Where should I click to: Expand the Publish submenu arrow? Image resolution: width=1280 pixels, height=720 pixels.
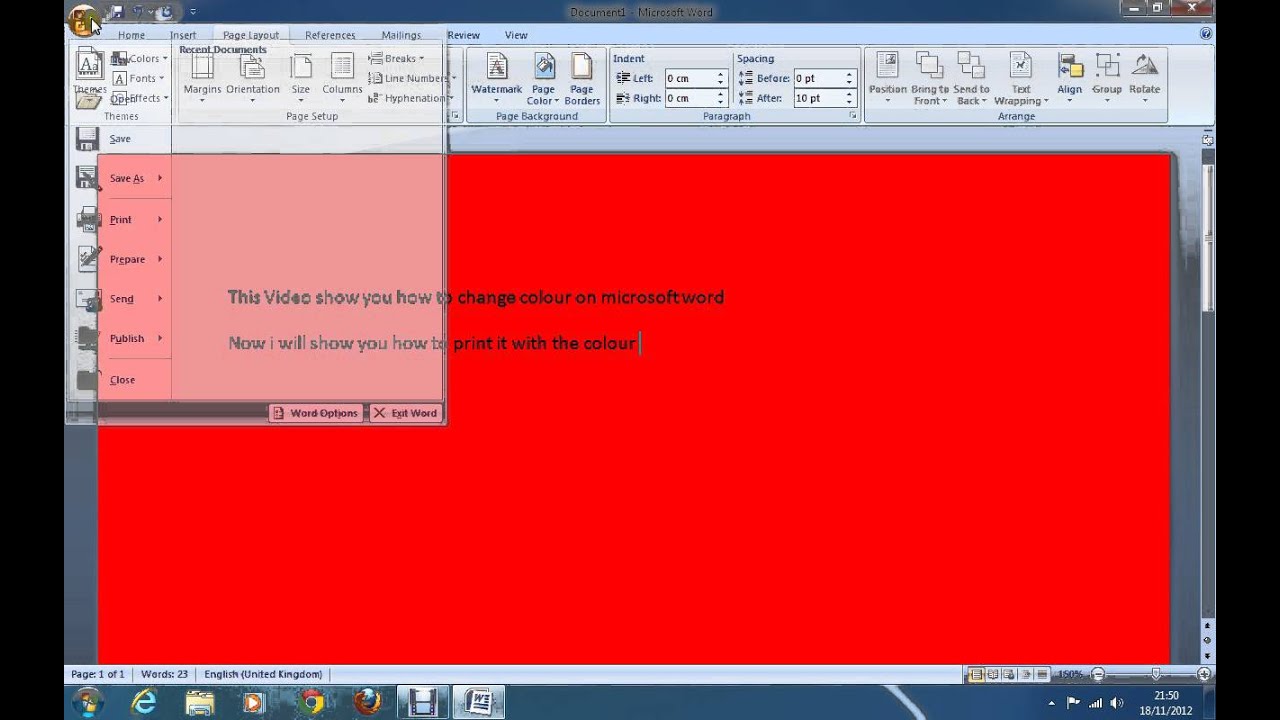160,338
